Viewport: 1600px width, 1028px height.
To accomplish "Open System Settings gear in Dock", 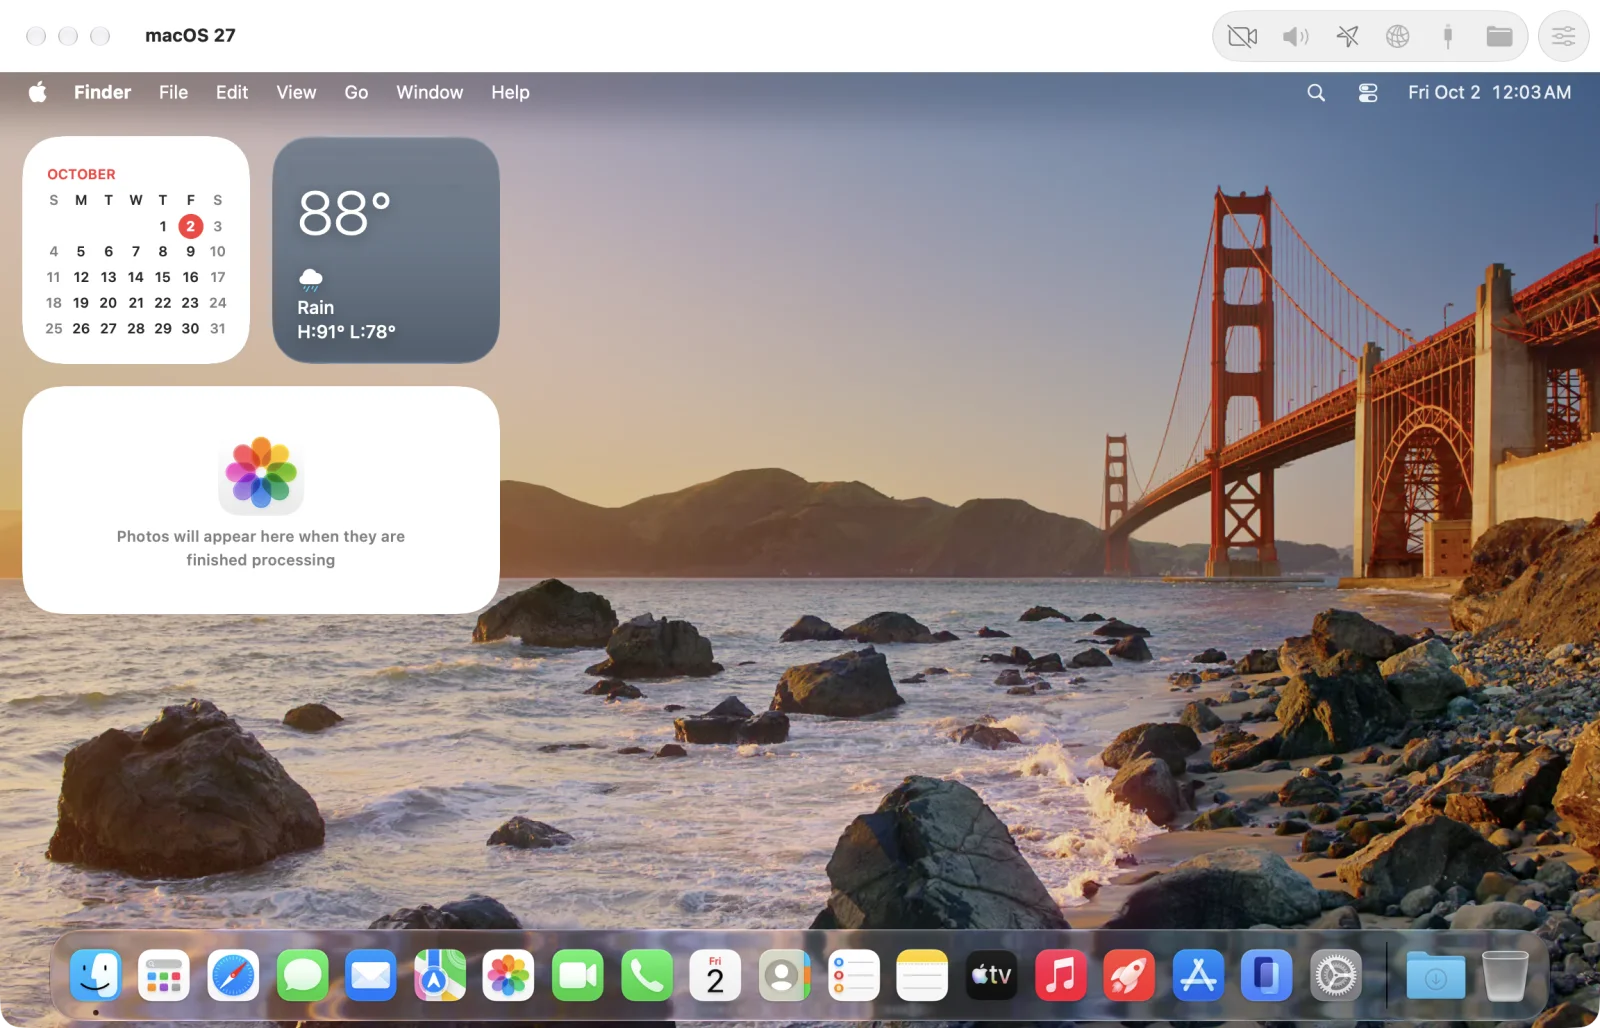I will tap(1336, 975).
